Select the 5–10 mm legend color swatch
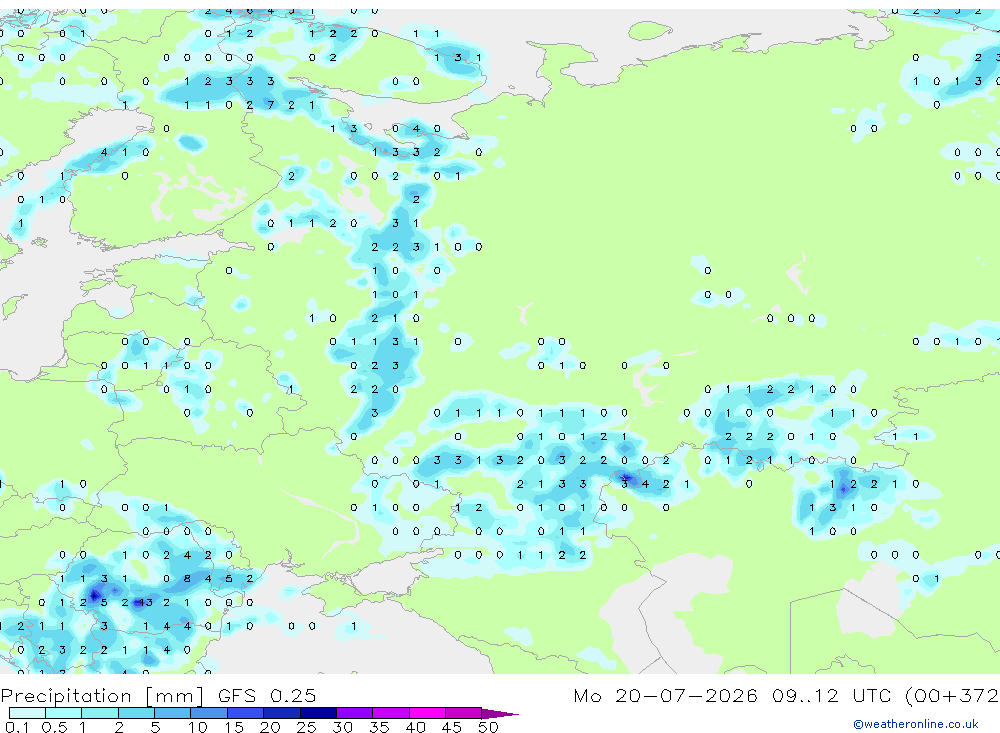1000x733 pixels. click(173, 713)
